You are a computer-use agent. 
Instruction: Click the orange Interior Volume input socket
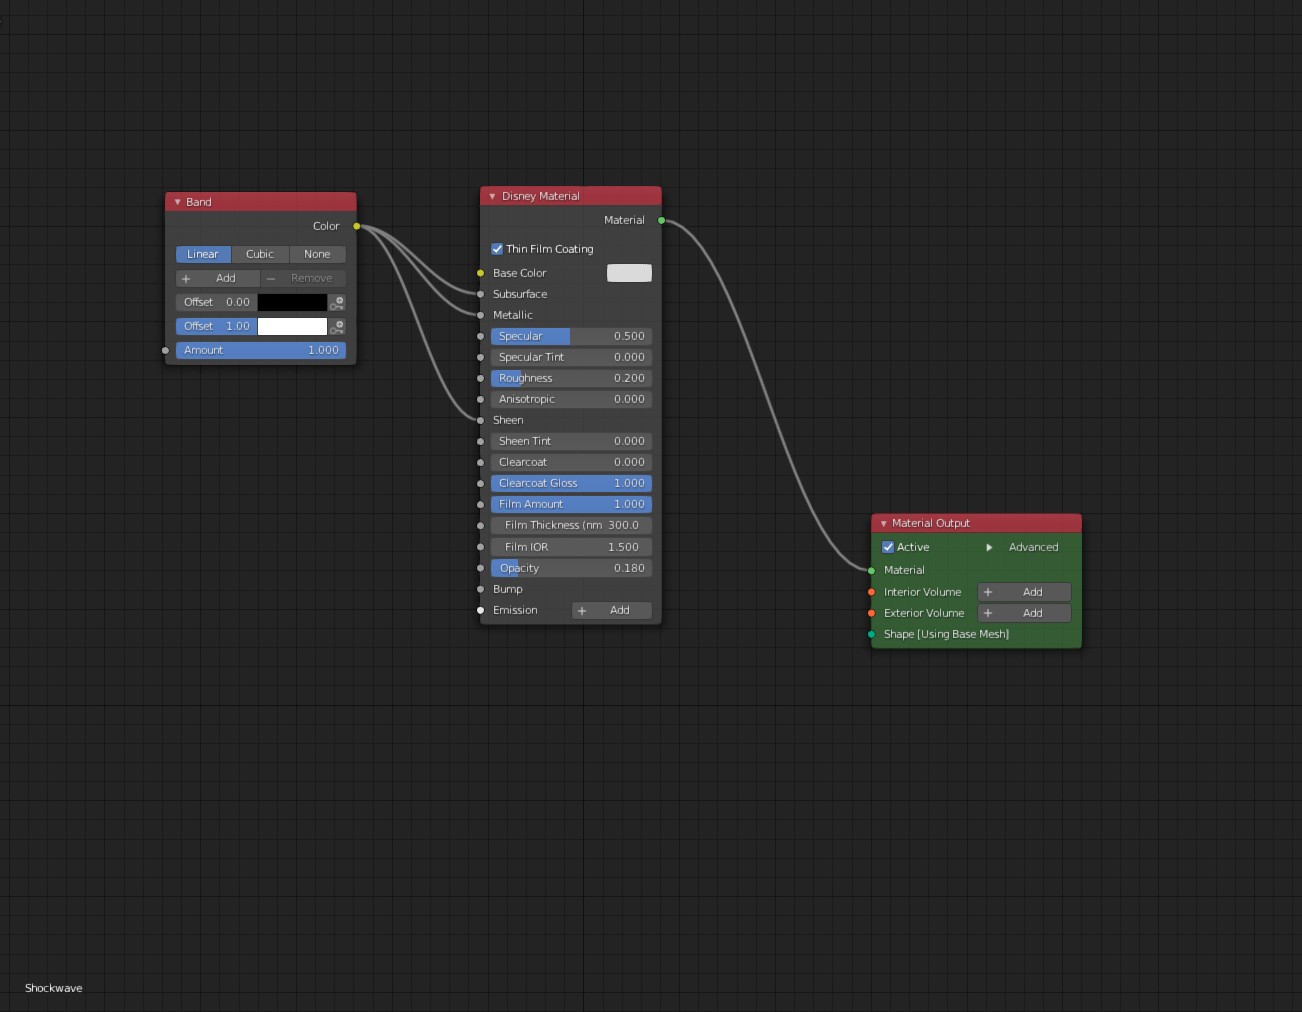click(x=871, y=592)
